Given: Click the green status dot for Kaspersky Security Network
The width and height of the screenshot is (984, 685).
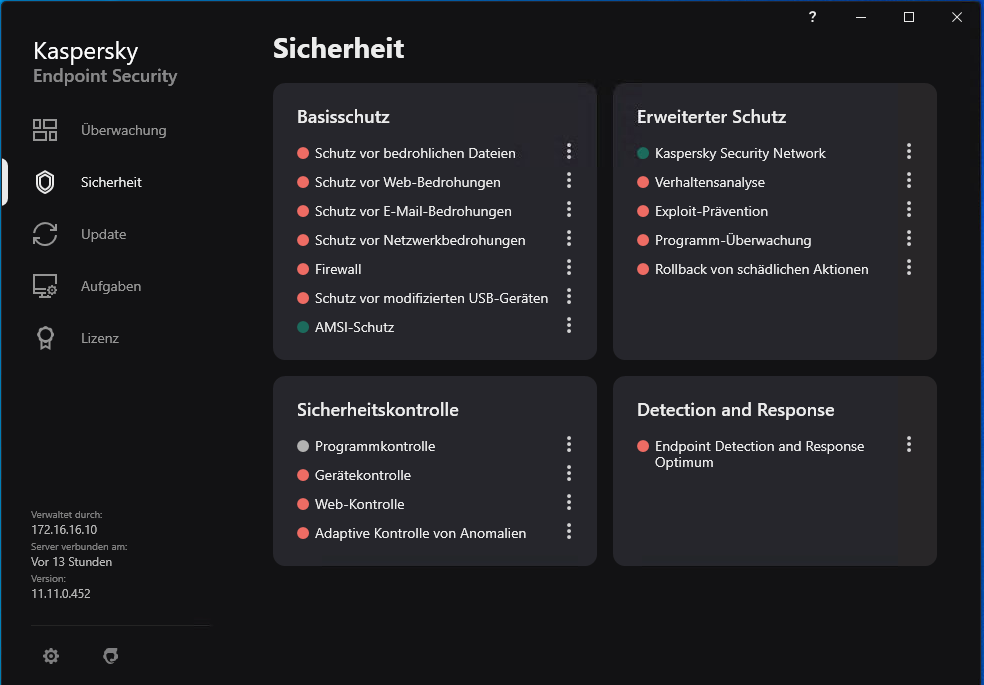Looking at the screenshot, I should (x=643, y=153).
